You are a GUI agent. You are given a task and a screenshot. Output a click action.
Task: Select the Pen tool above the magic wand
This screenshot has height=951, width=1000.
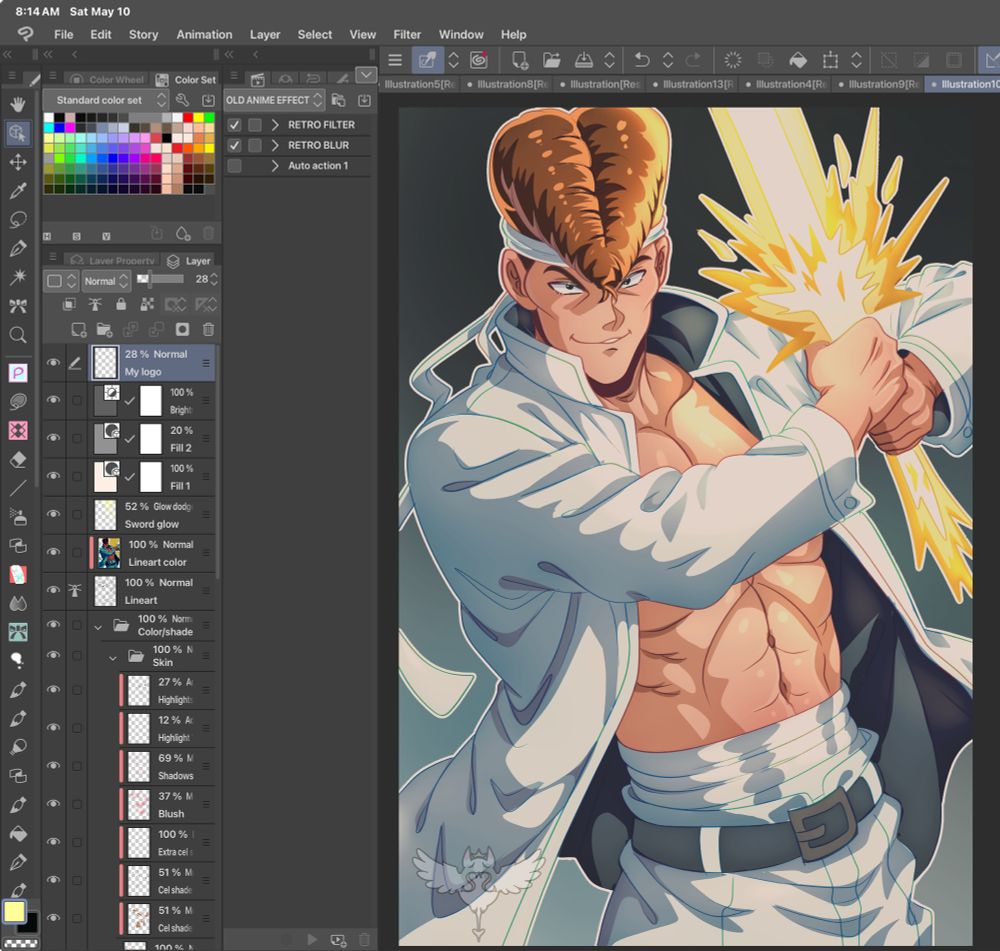(18, 248)
